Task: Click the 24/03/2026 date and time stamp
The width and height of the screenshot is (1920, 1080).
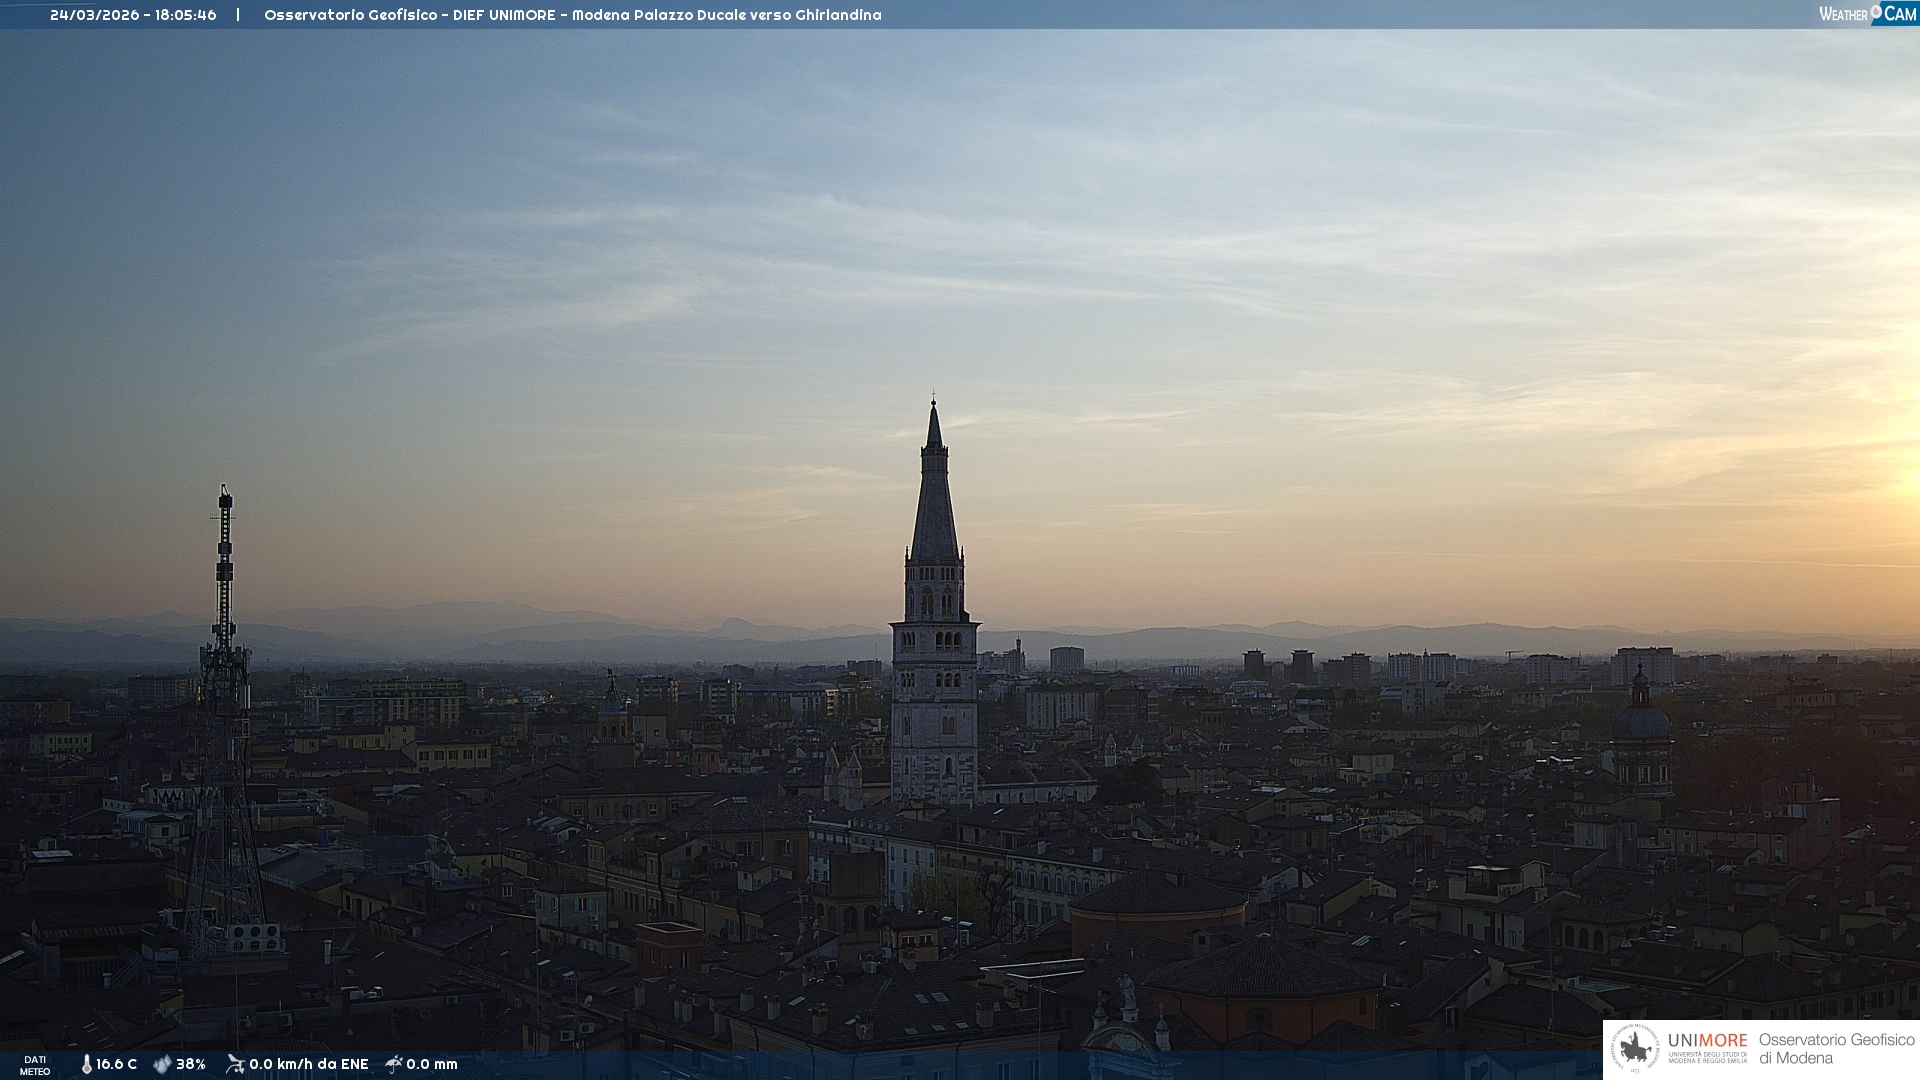Action: [x=133, y=15]
